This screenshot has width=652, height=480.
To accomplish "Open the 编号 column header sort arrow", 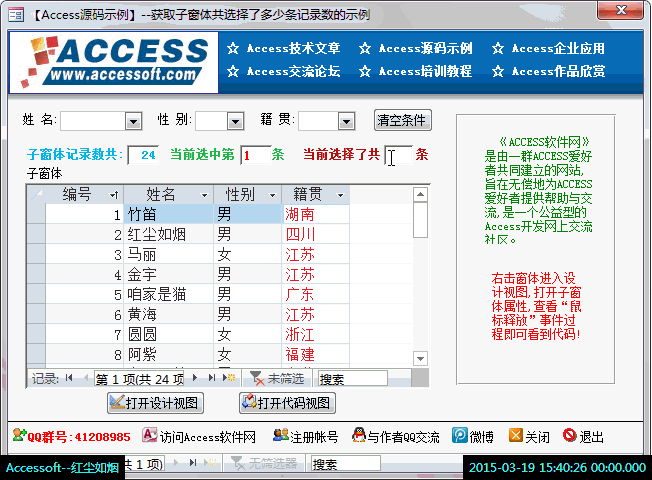I will 114,195.
